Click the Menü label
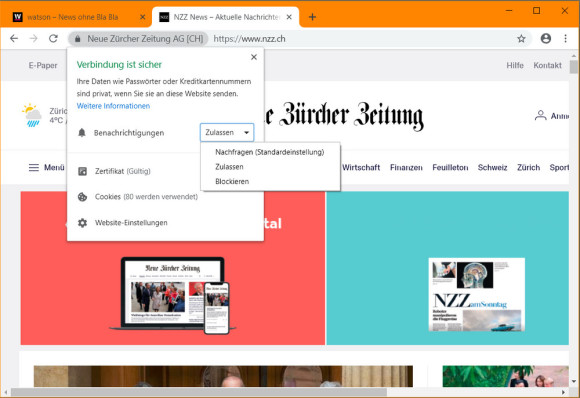This screenshot has height=398, width=580. [54, 168]
